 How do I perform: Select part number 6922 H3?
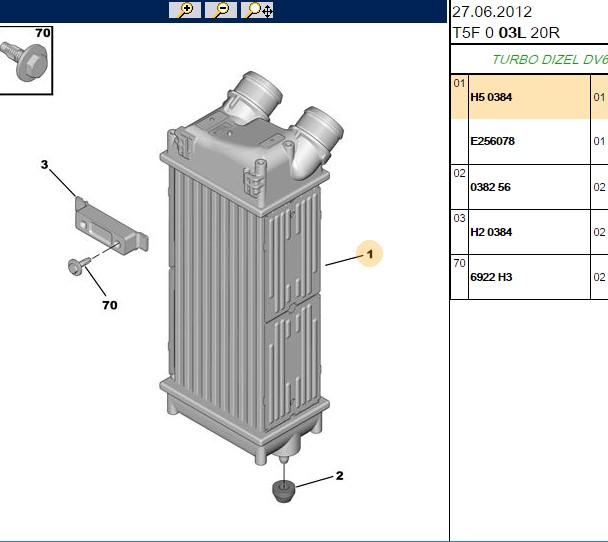pos(491,277)
